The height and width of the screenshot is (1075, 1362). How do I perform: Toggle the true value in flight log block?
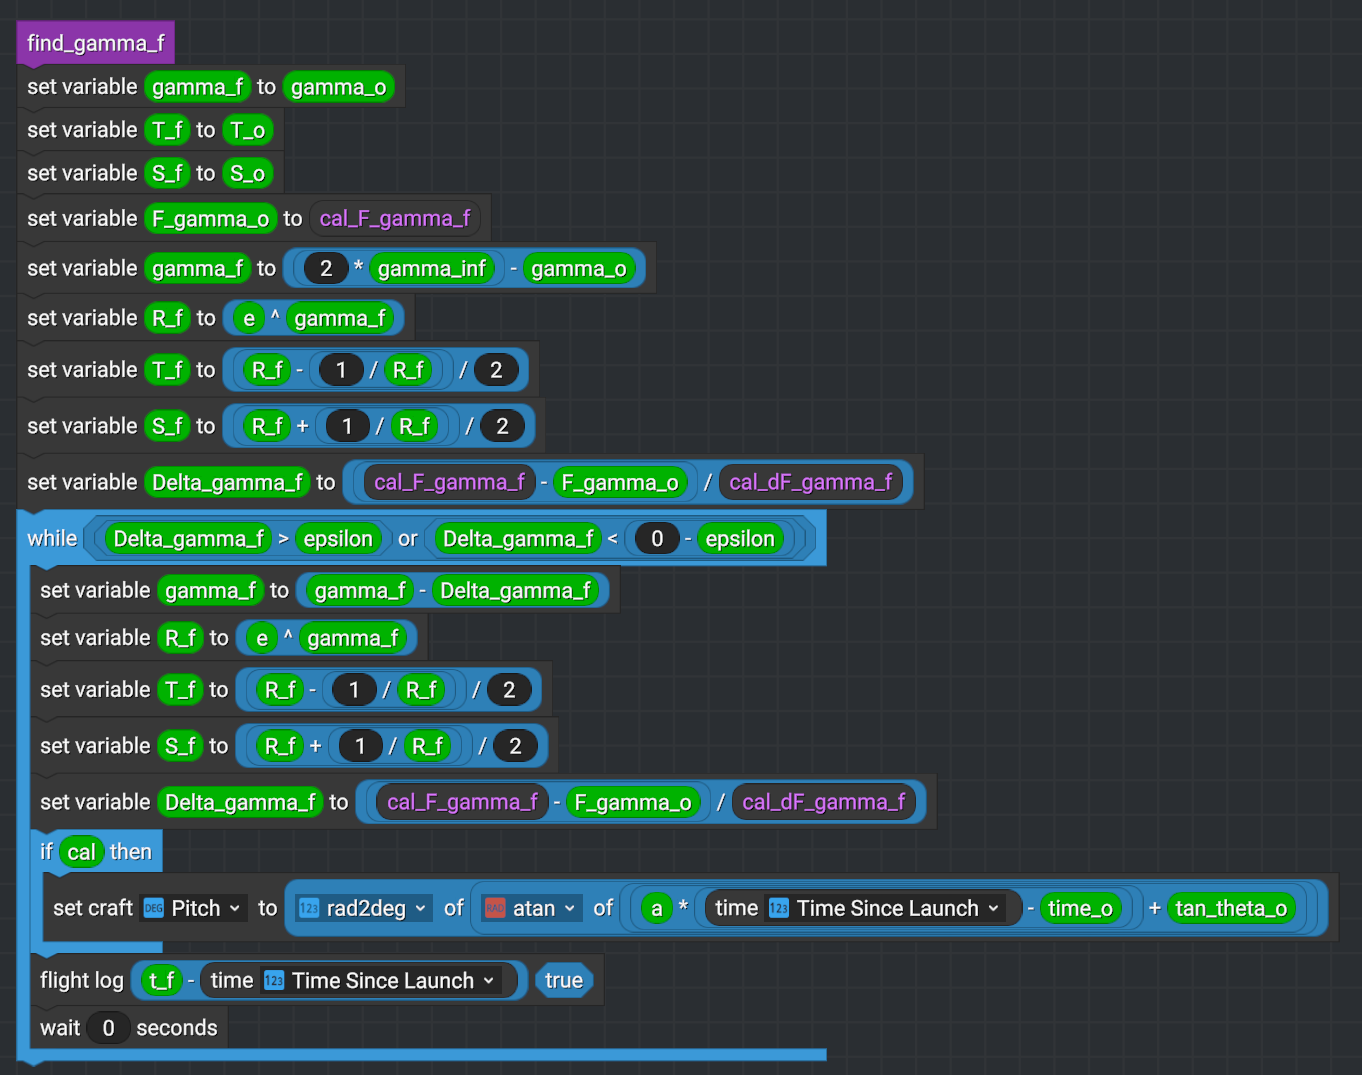click(564, 980)
